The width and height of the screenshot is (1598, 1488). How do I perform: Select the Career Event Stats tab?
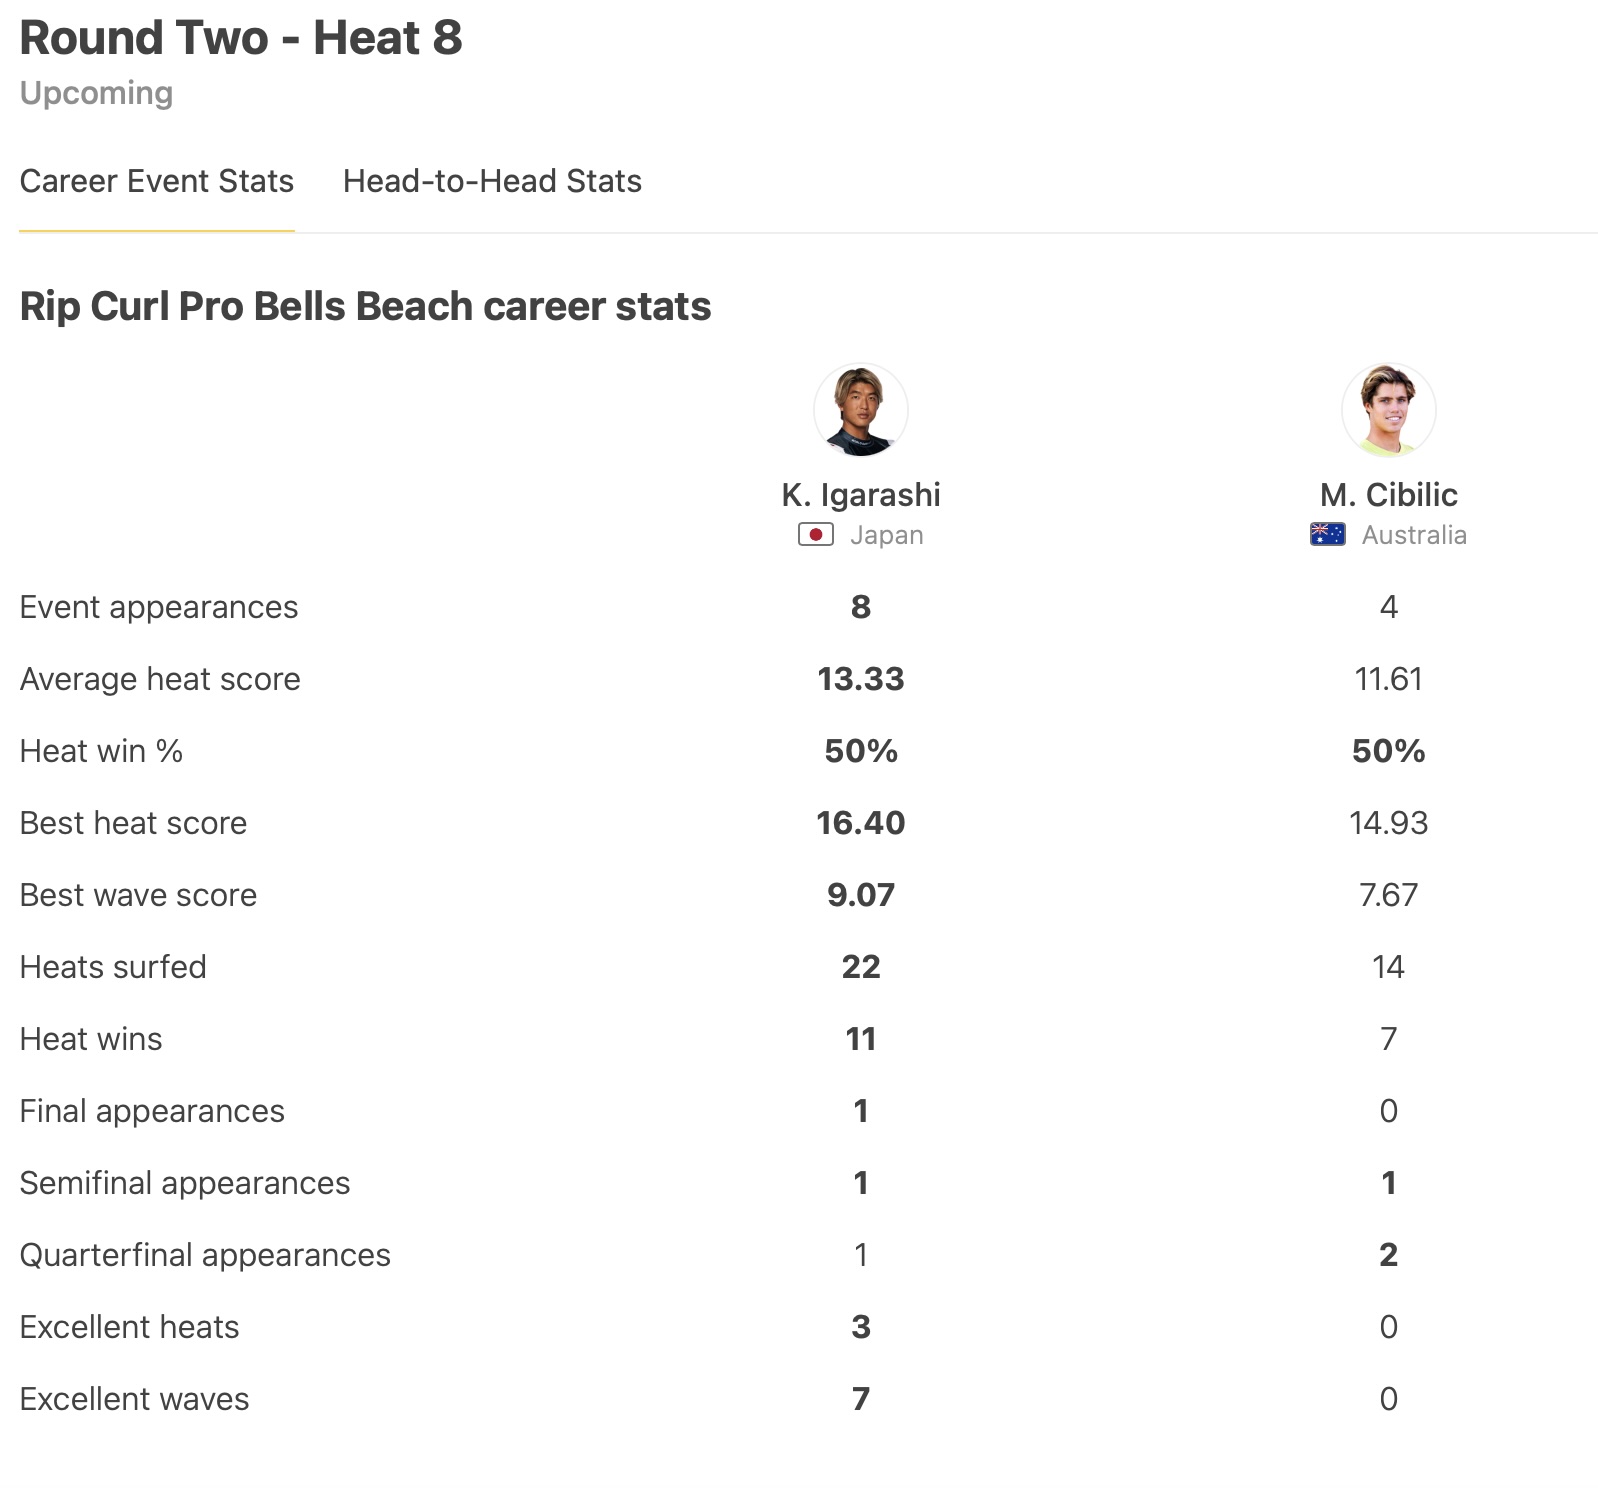157,181
